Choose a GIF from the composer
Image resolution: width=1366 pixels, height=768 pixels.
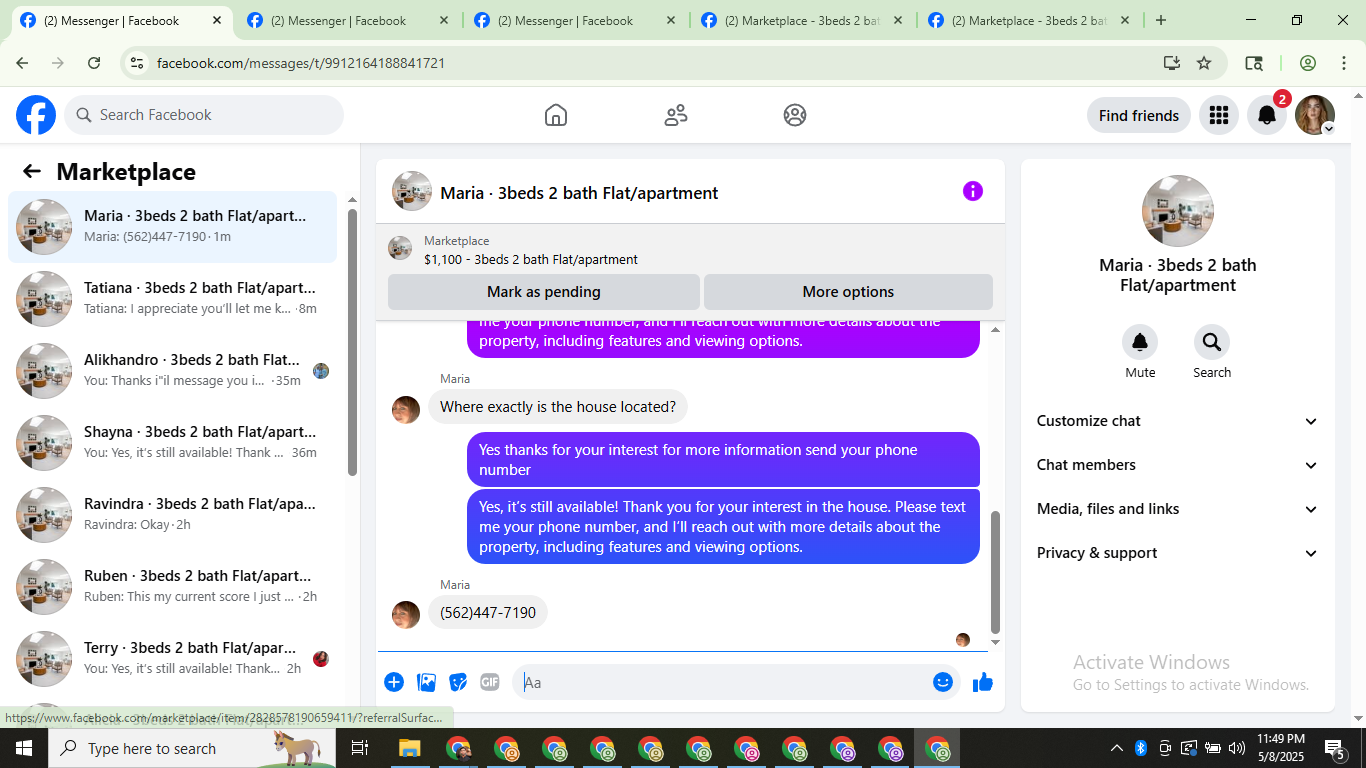pyautogui.click(x=490, y=682)
